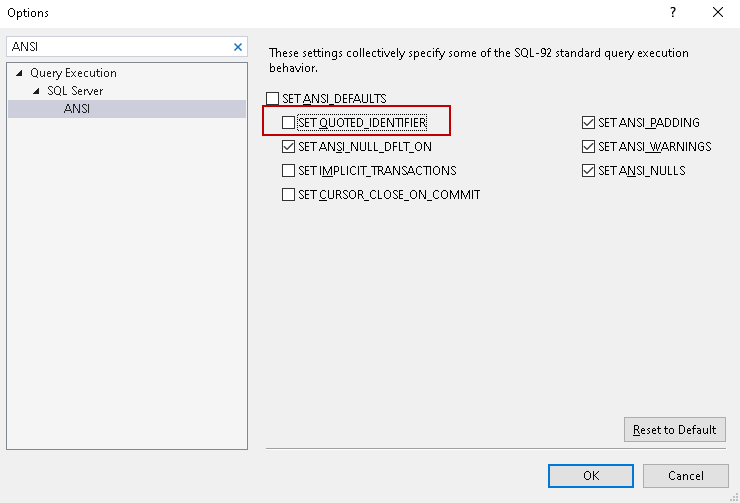Clear the ANSI search box text
This screenshot has height=503, width=740.
(238, 47)
